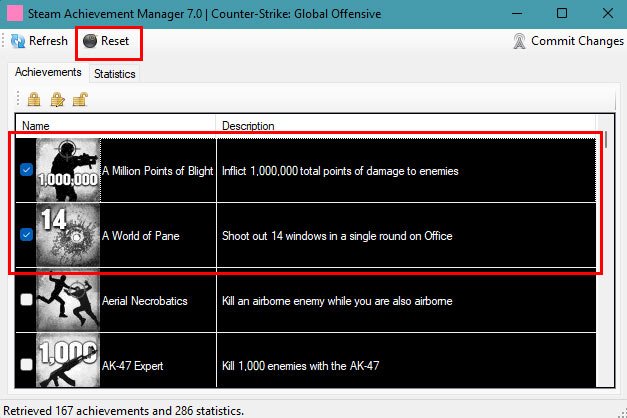This screenshot has width=627, height=418.
Task: Click the pink application icon in title bar
Action: 15,14
